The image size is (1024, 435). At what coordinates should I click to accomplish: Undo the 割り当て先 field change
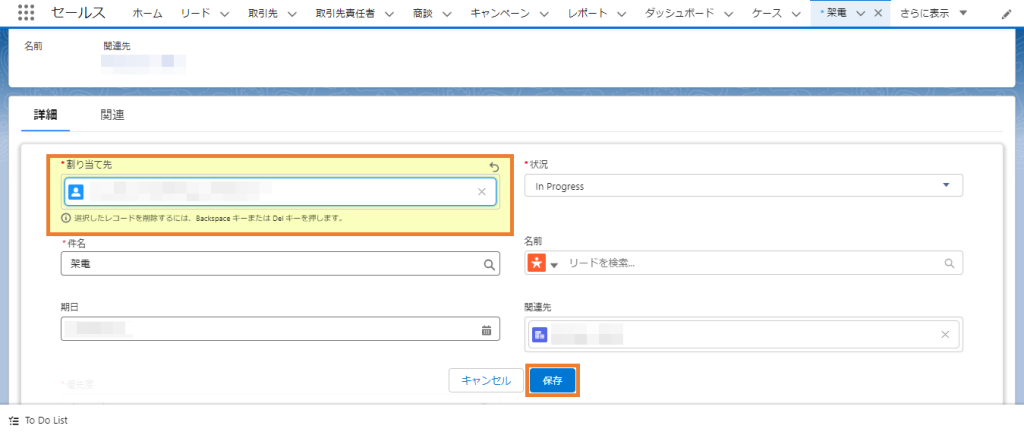[494, 167]
